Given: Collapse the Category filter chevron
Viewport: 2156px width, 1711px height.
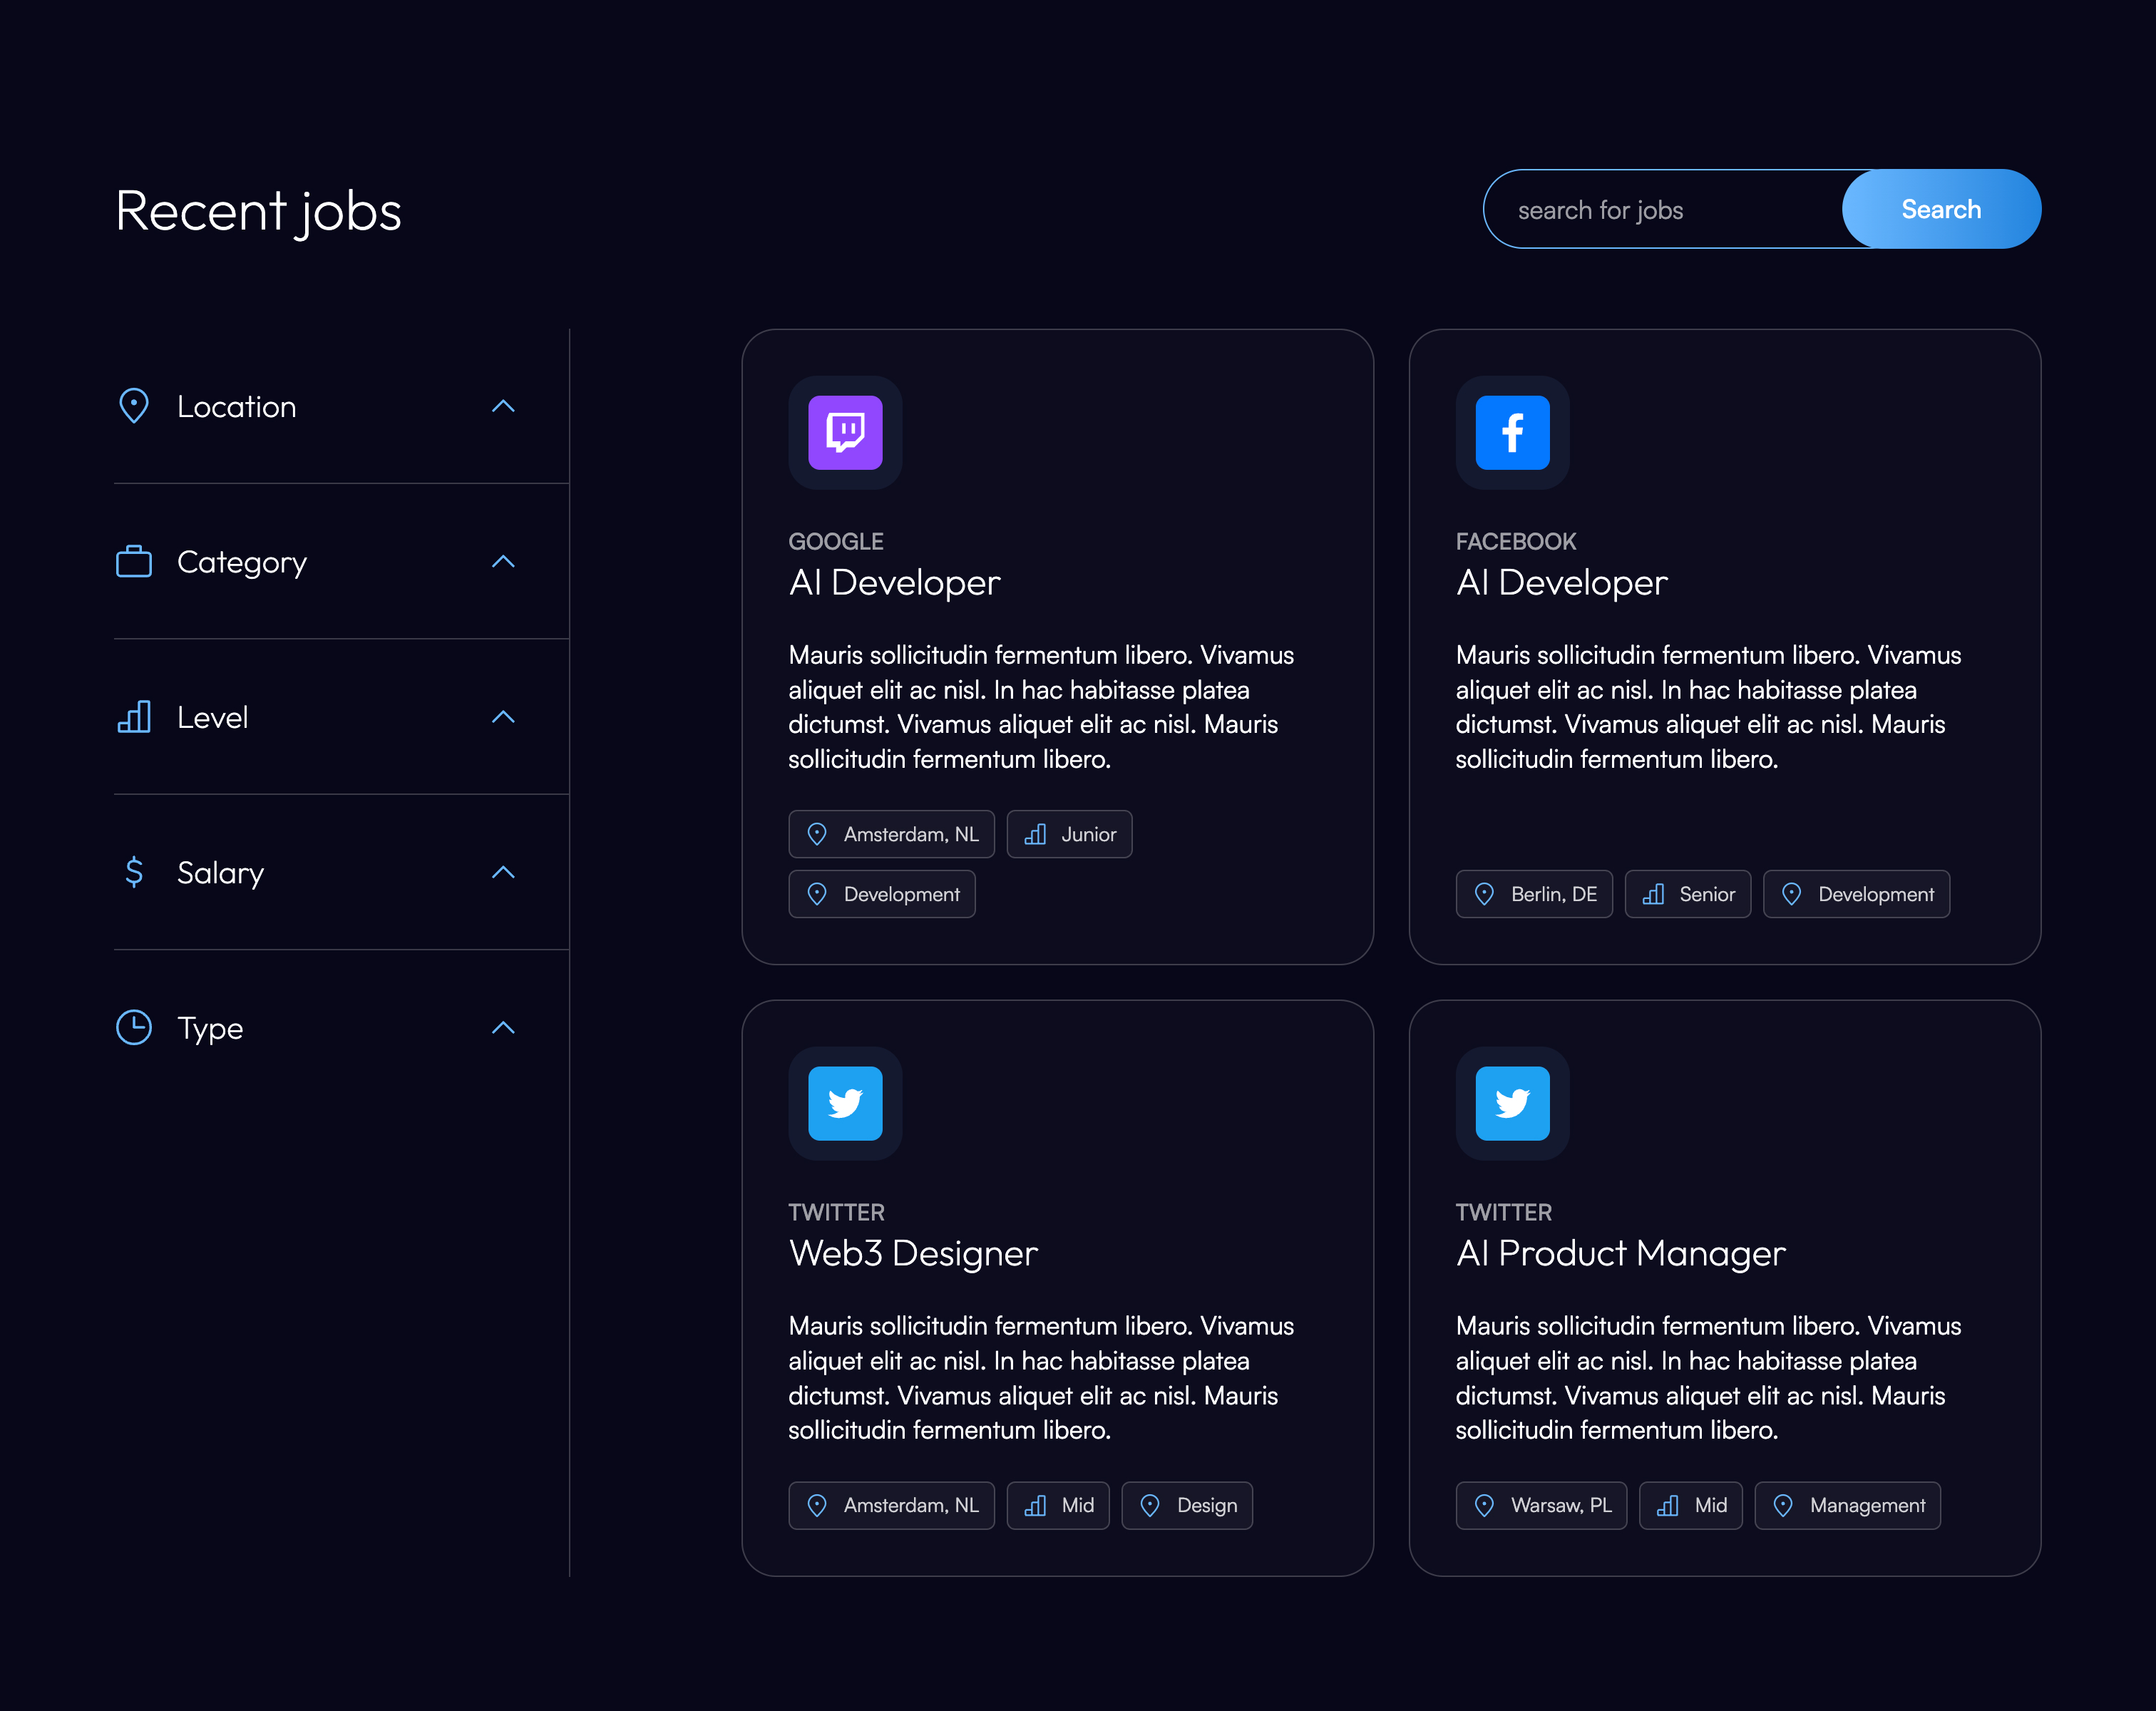Looking at the screenshot, I should pyautogui.click(x=503, y=561).
